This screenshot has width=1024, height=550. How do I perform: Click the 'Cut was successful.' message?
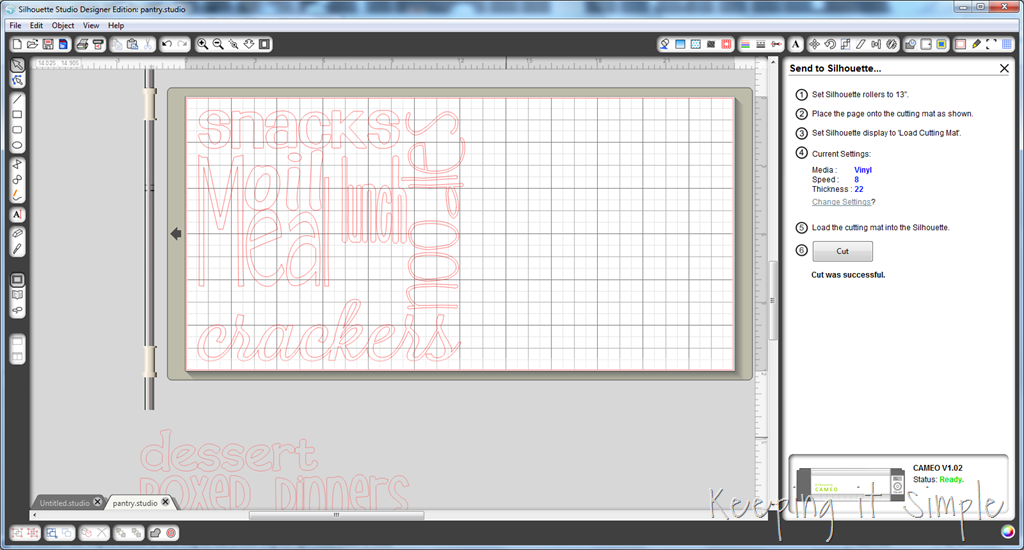point(848,275)
